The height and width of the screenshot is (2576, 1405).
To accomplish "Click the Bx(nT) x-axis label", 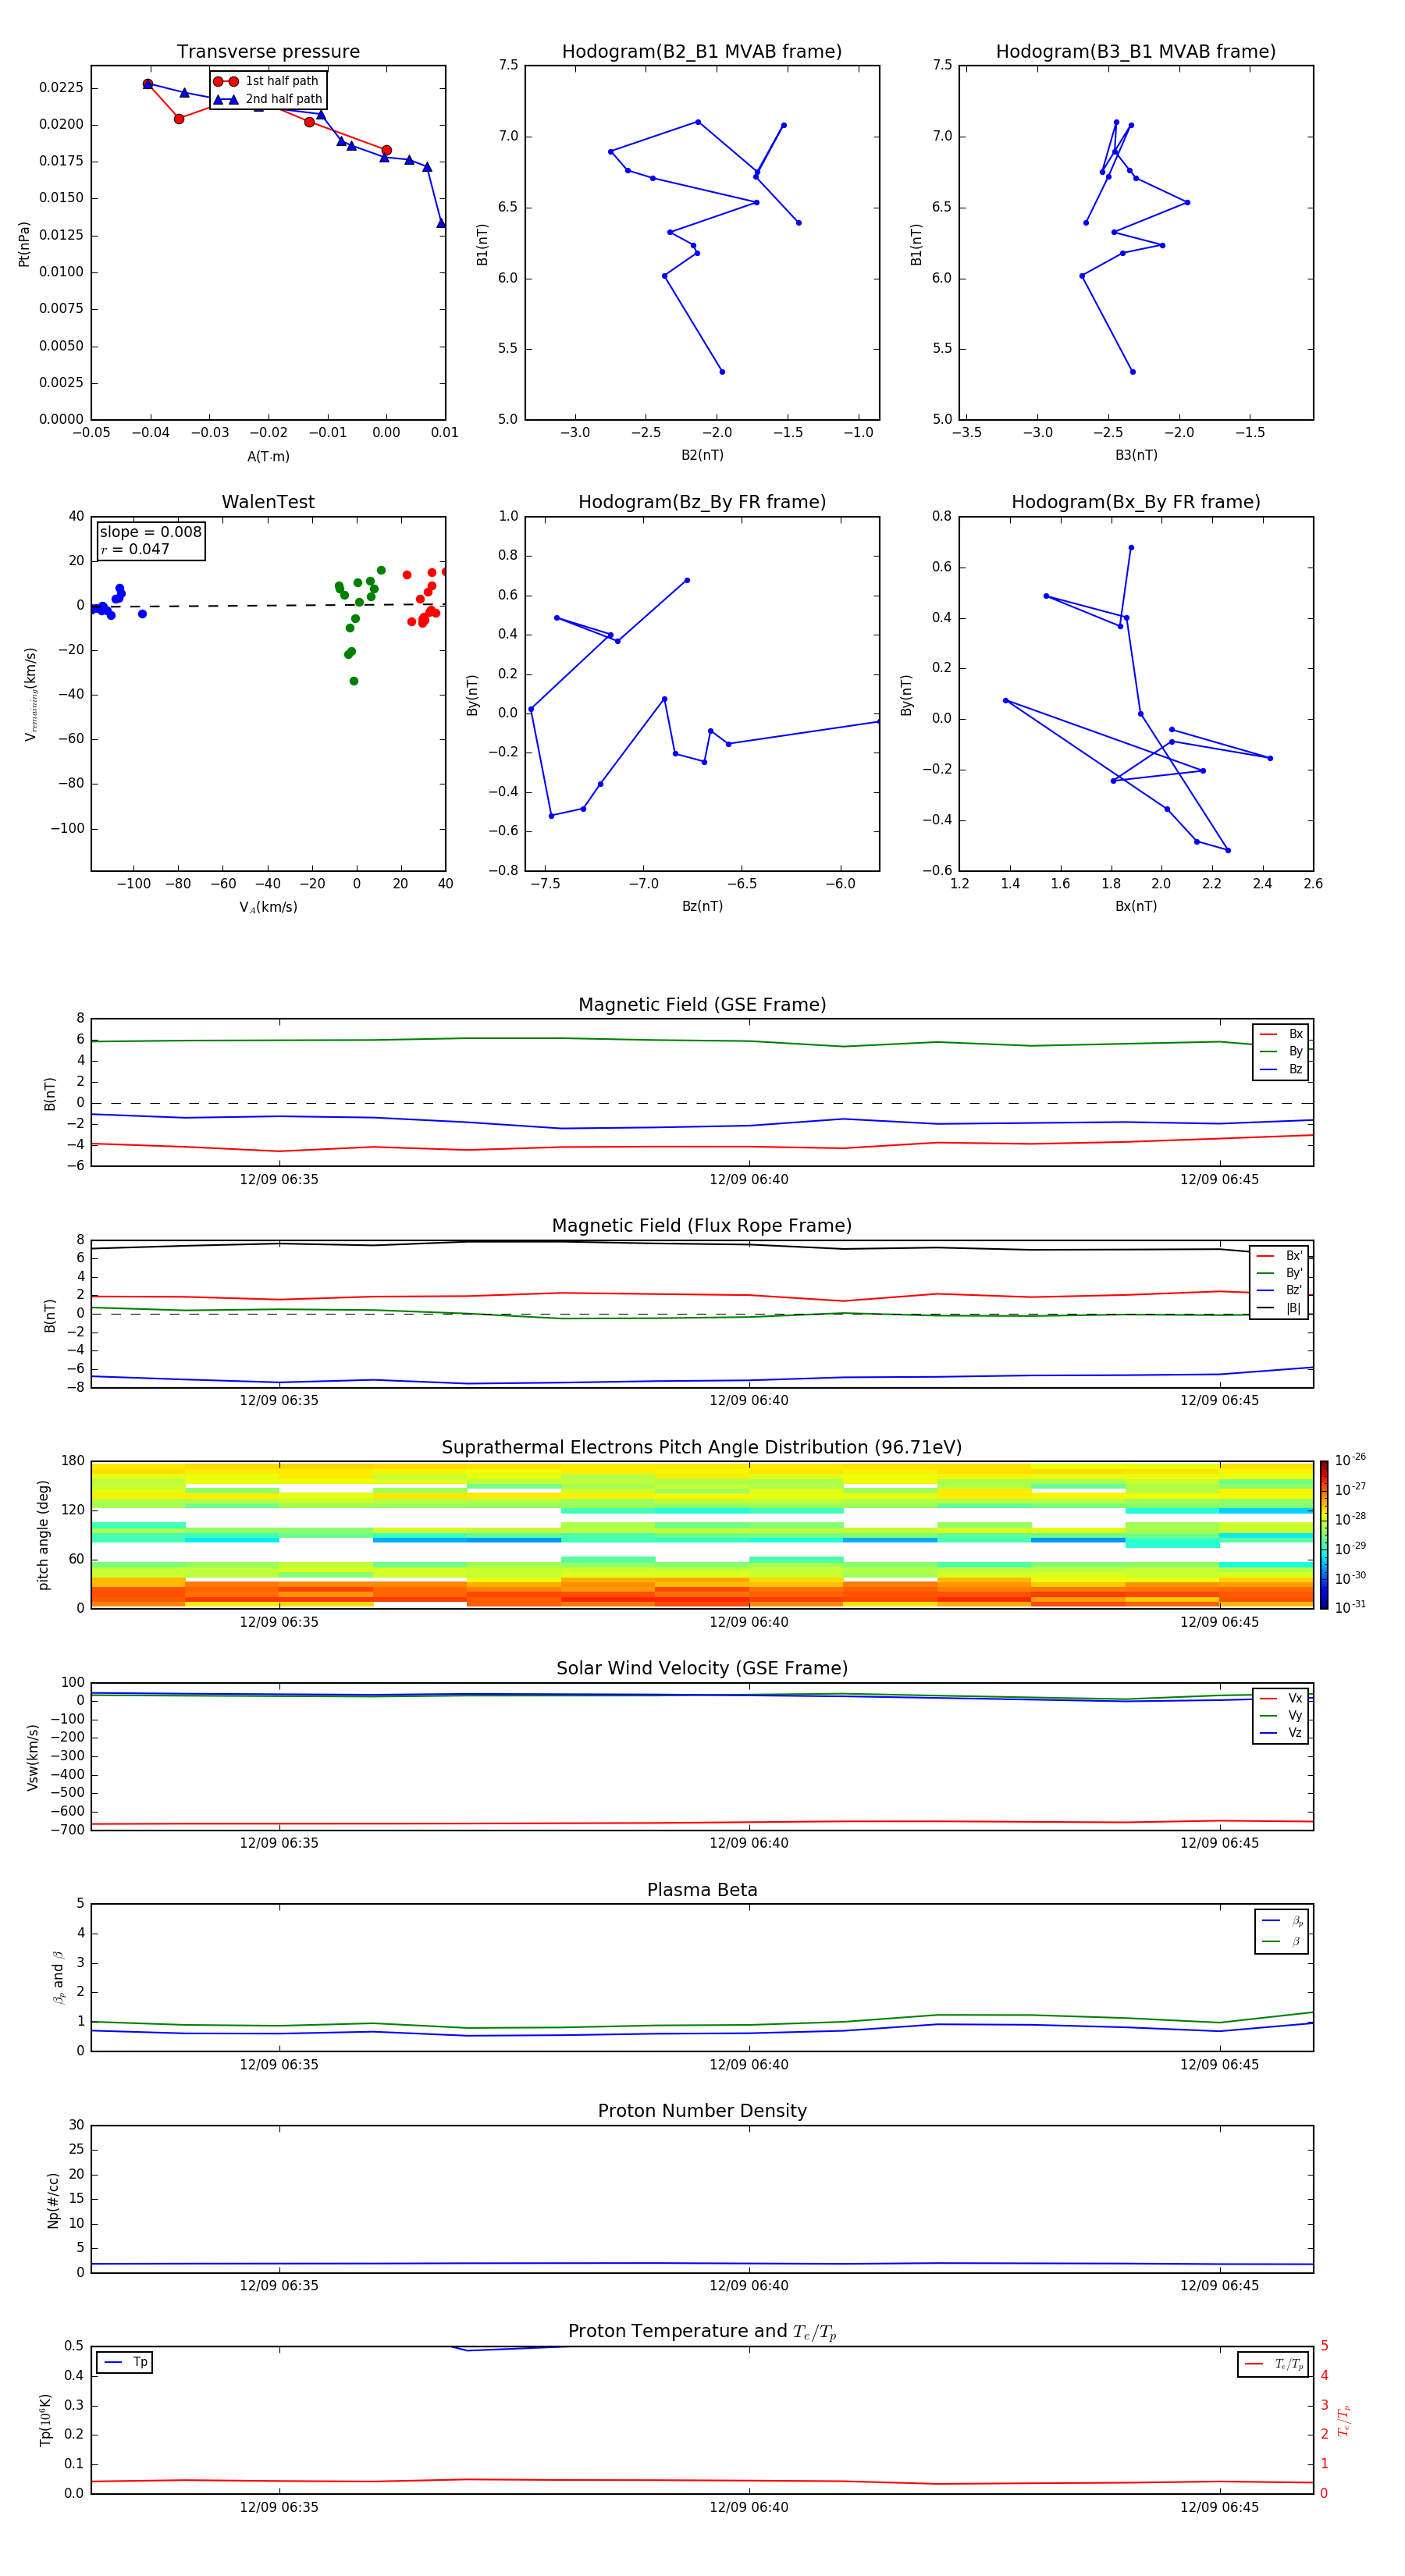I will (1136, 906).
